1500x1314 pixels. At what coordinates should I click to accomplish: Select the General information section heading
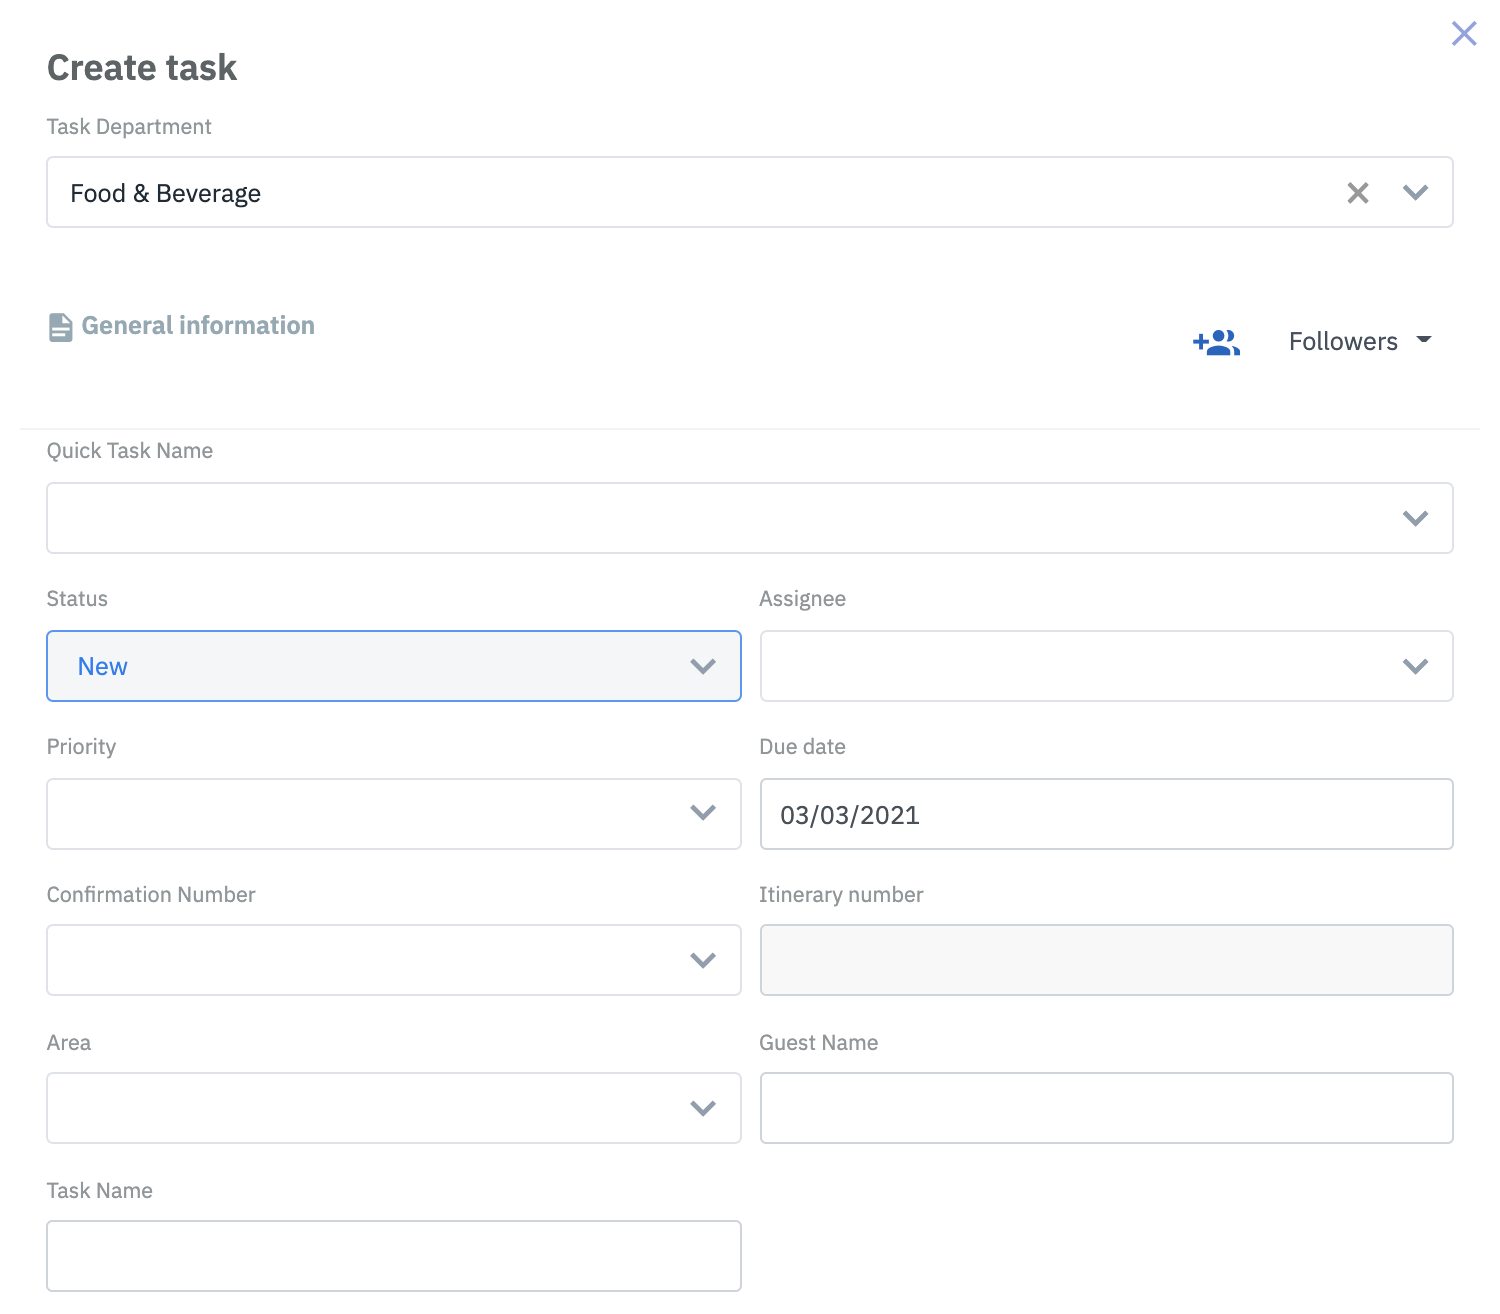pos(198,326)
